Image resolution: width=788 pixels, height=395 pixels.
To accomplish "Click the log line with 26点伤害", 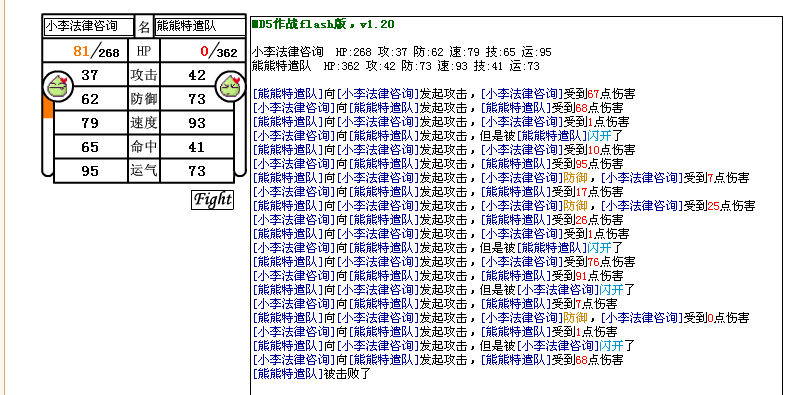I will click(438, 220).
